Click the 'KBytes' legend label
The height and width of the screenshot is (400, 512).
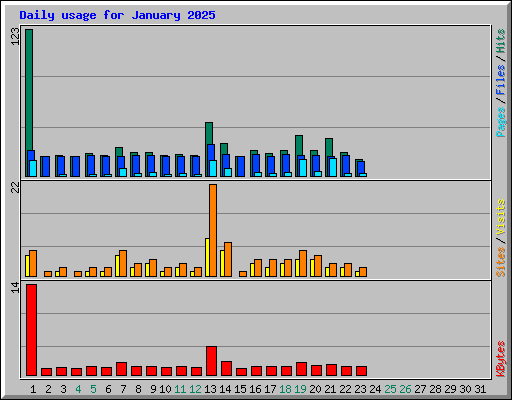(500, 359)
